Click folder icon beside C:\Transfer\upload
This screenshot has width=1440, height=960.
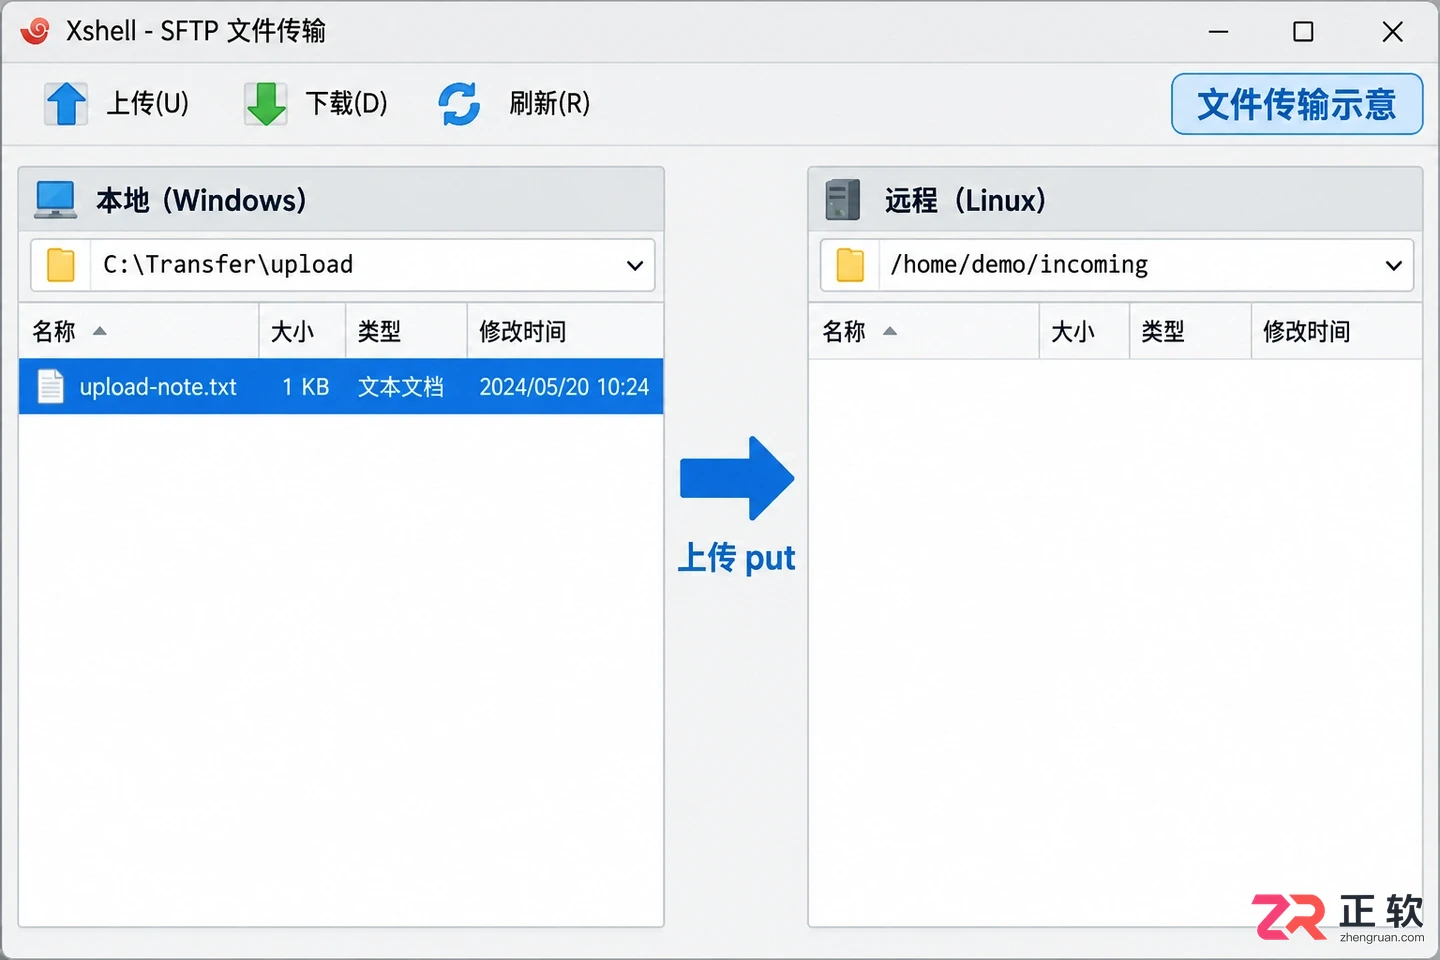pos(61,265)
